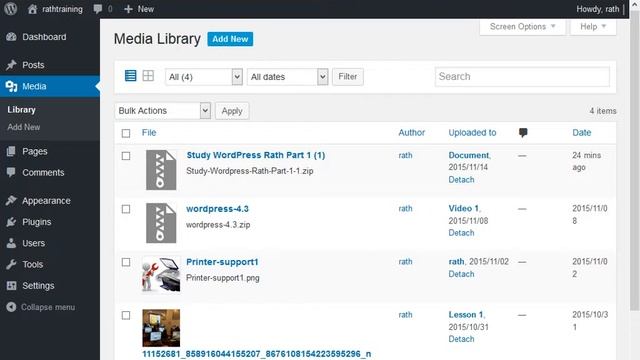Open the Study WordPress Rath Part 1 (1) link
The width and height of the screenshot is (640, 360).
point(256,155)
